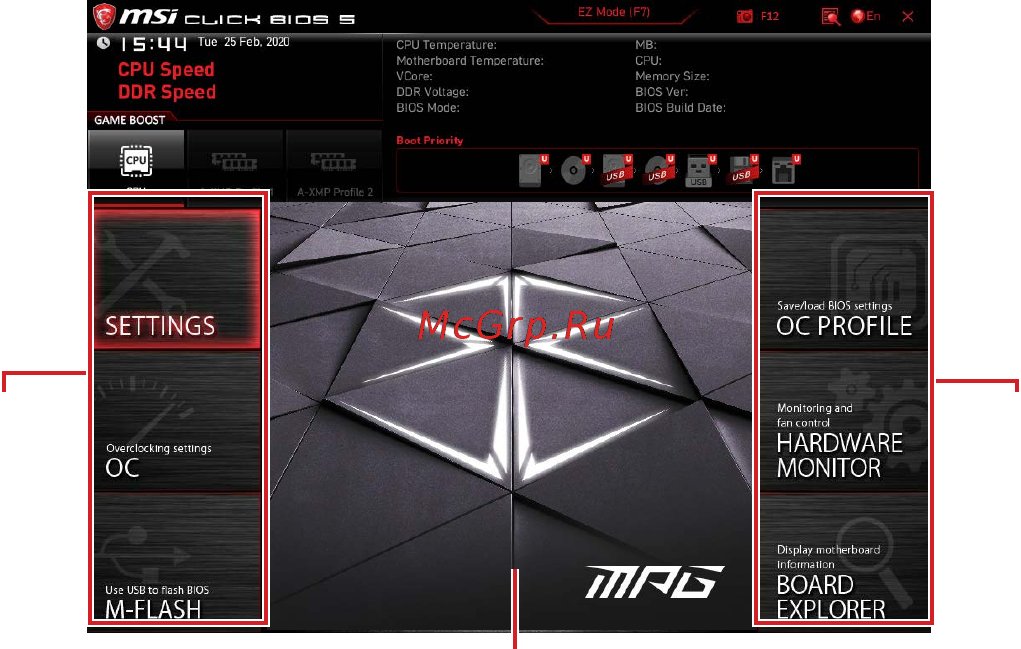This screenshot has width=1021, height=649.
Task: Select the USB floppy boot device icon
Action: point(742,171)
